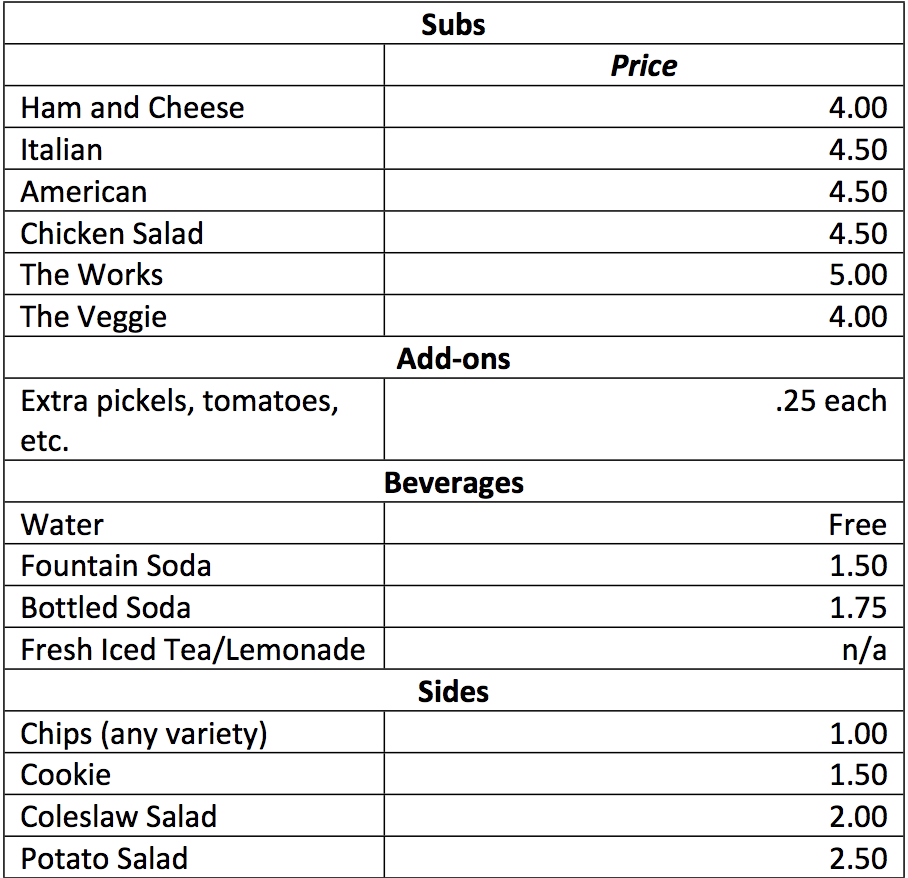Select the Sides section header
The width and height of the screenshot is (908, 878).
click(453, 691)
